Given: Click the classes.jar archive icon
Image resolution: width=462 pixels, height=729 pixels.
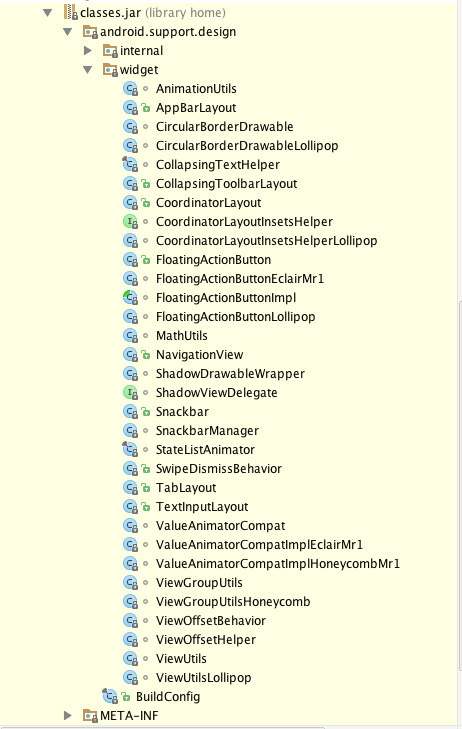Looking at the screenshot, I should click(71, 13).
